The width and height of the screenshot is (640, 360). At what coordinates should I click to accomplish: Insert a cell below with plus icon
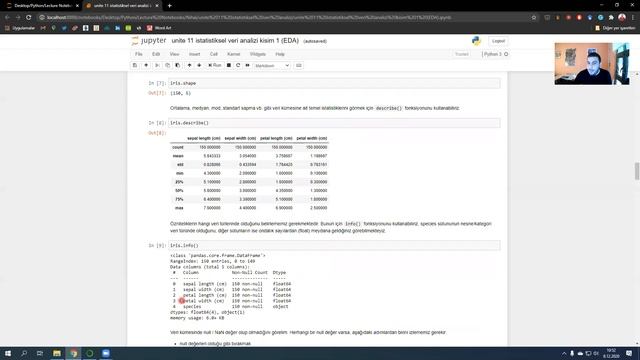(146, 65)
